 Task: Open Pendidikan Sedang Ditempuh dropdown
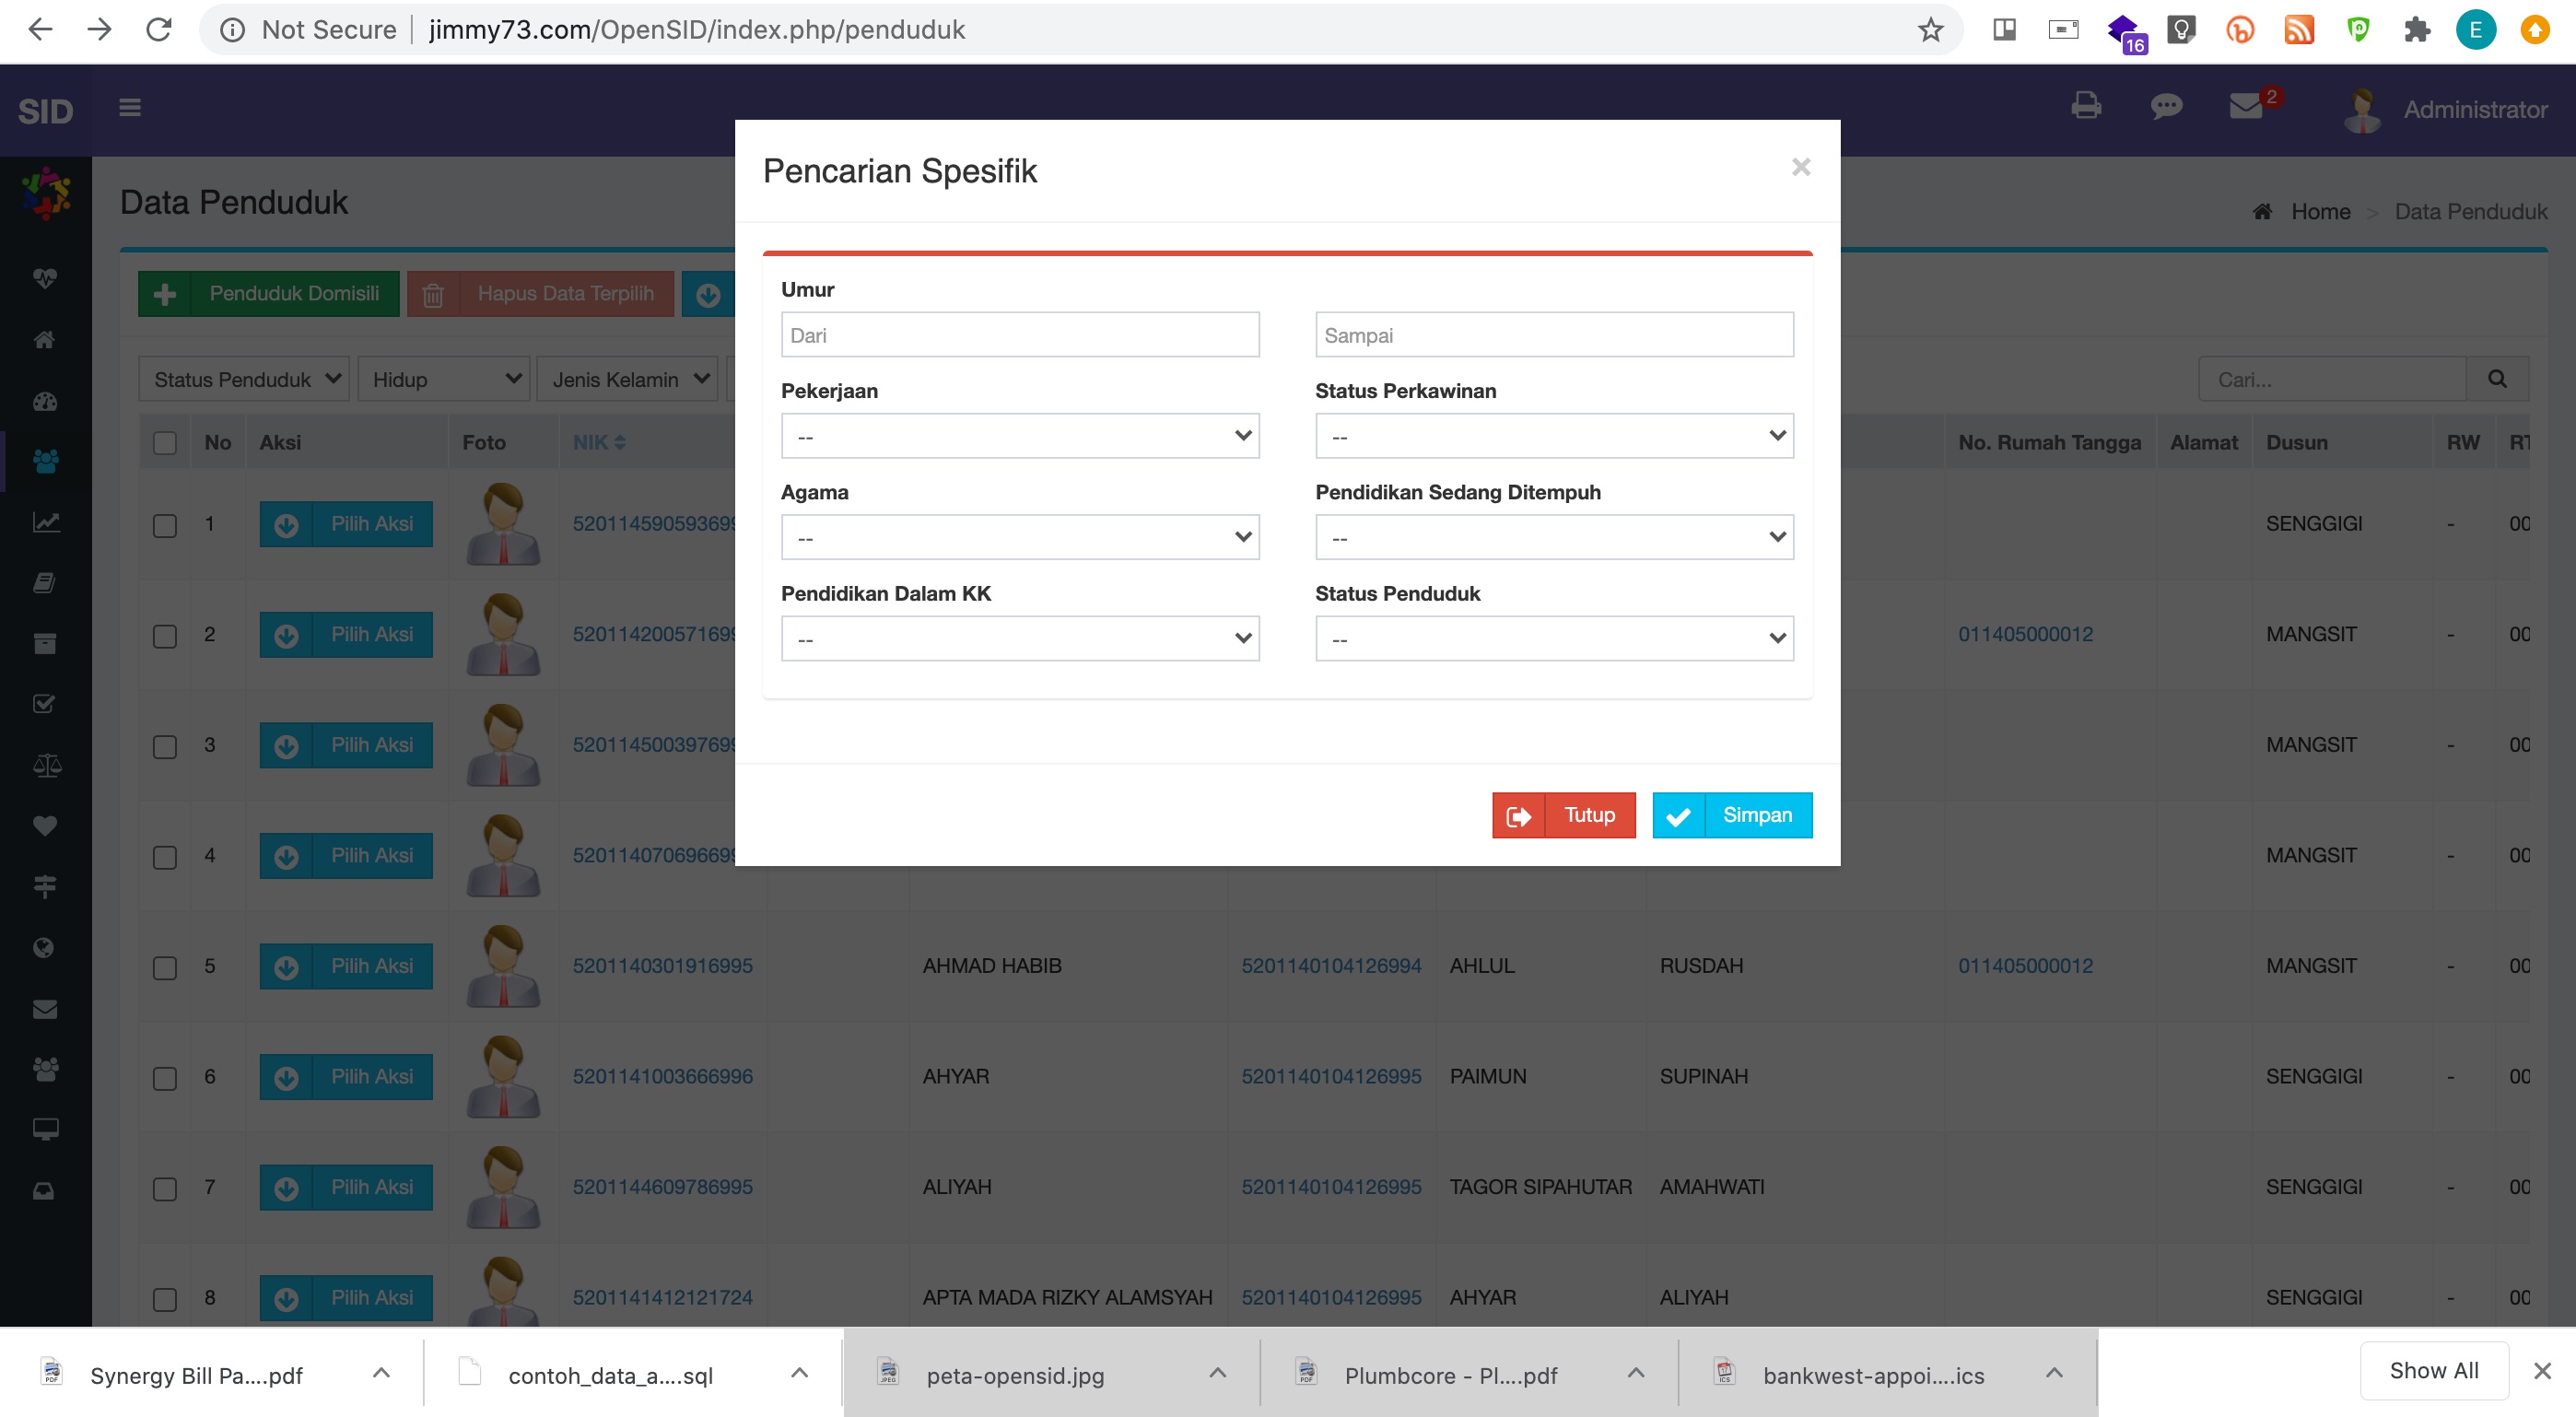[1554, 538]
